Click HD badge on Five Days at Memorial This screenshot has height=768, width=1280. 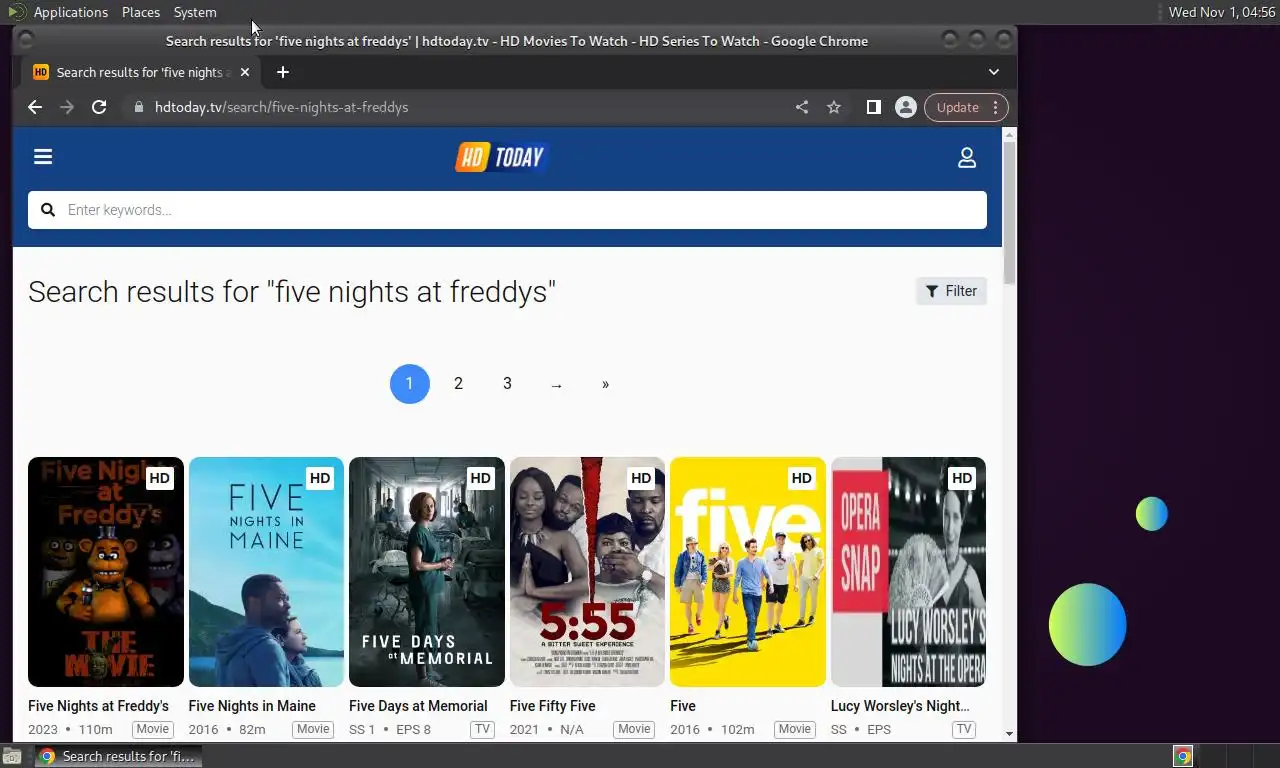(480, 478)
